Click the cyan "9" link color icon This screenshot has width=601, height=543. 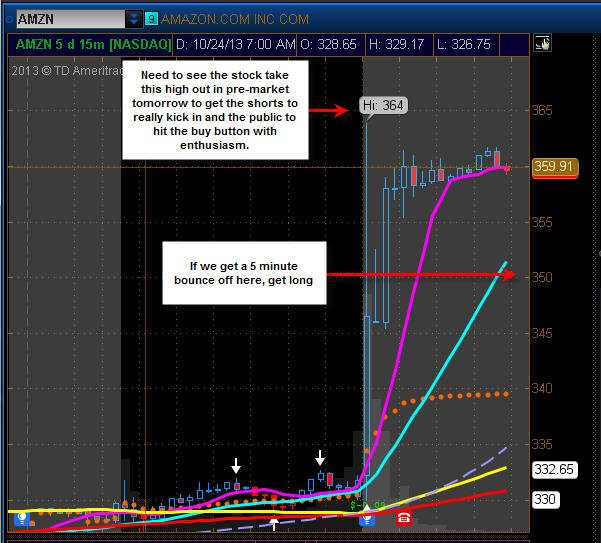pos(151,19)
